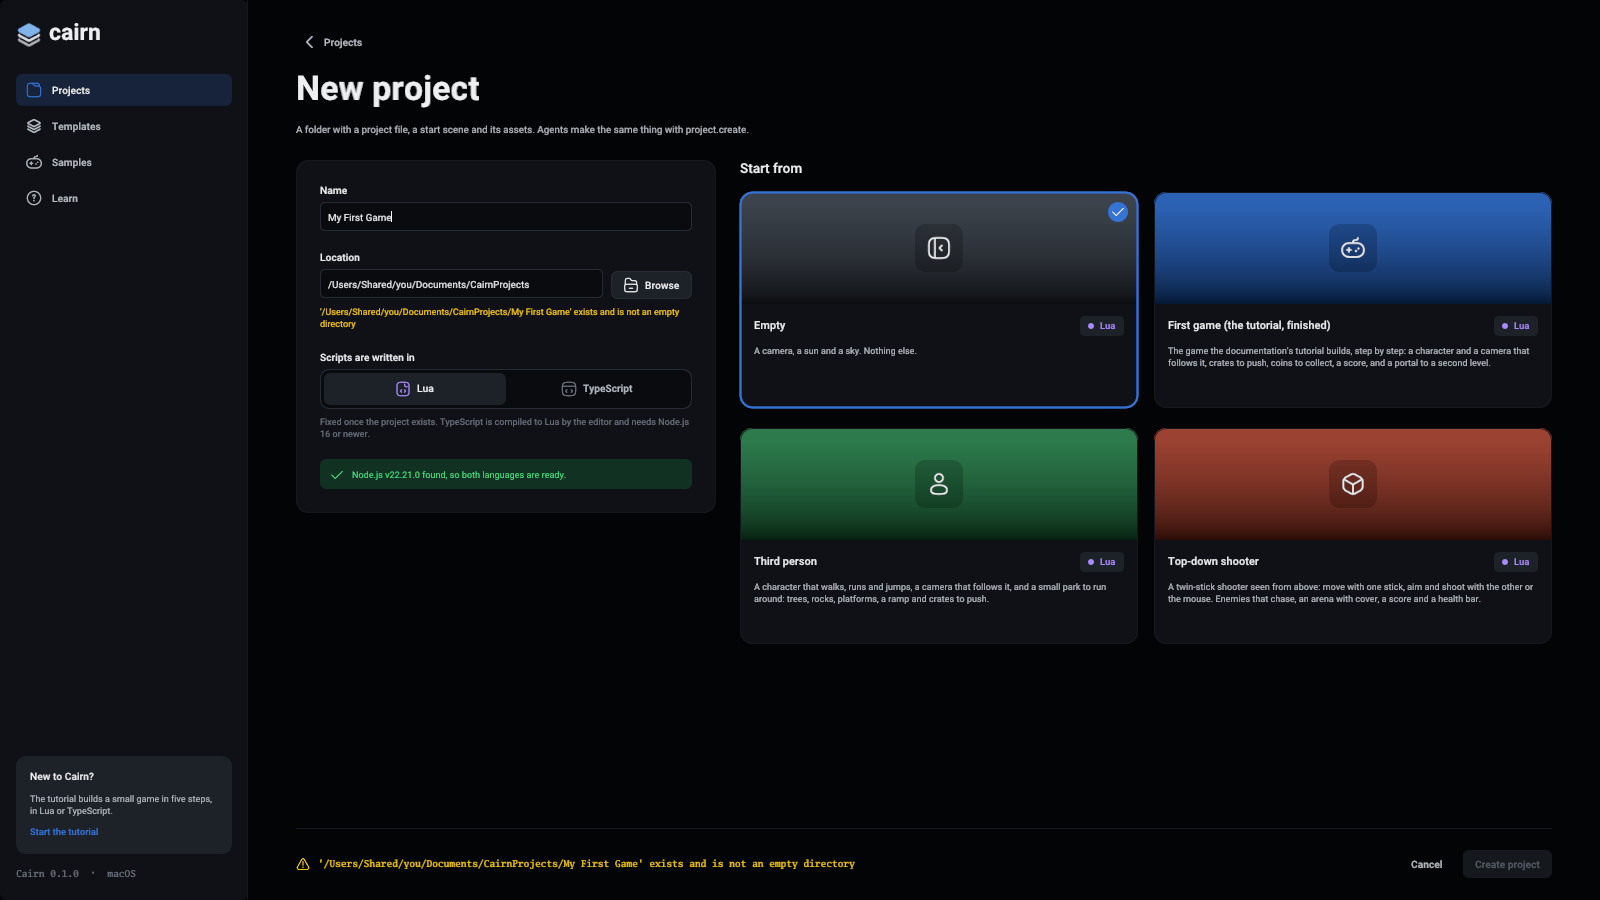The image size is (1600, 900).
Task: Open the Learn section
Action: tap(124, 198)
